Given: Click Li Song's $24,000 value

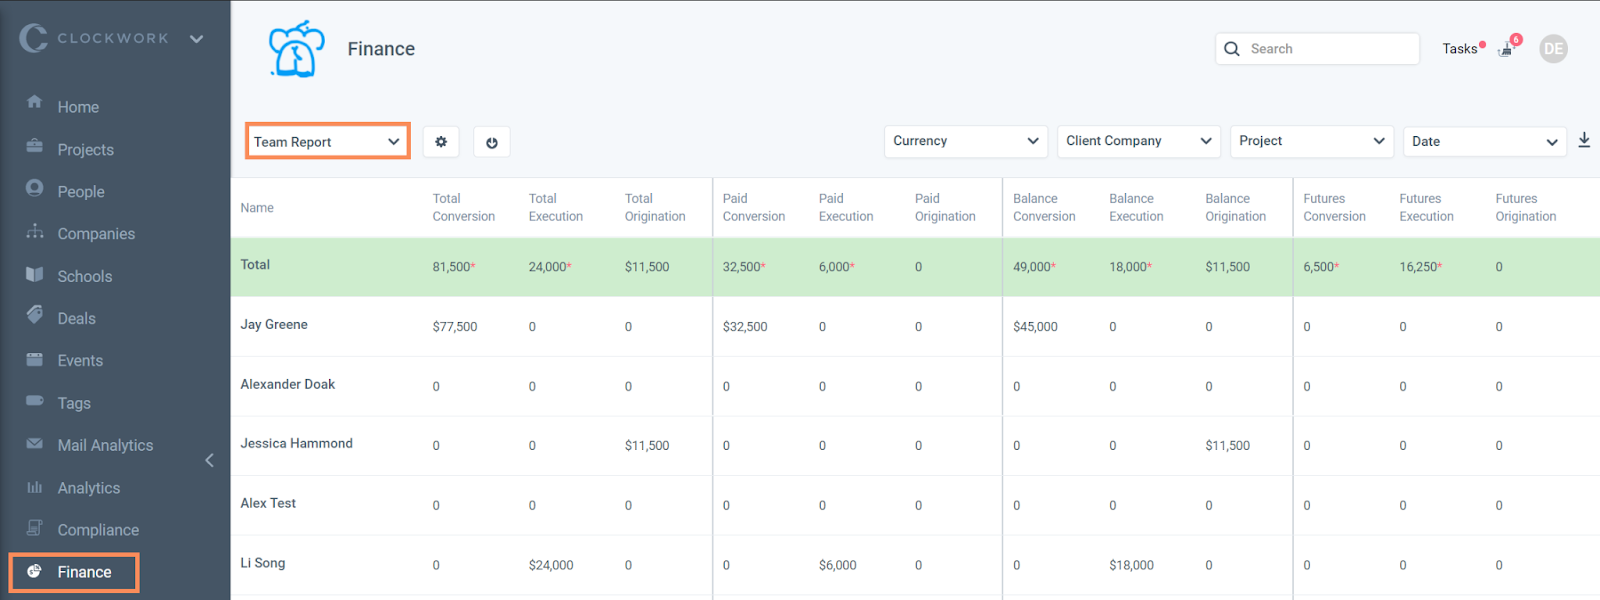Looking at the screenshot, I should (551, 565).
